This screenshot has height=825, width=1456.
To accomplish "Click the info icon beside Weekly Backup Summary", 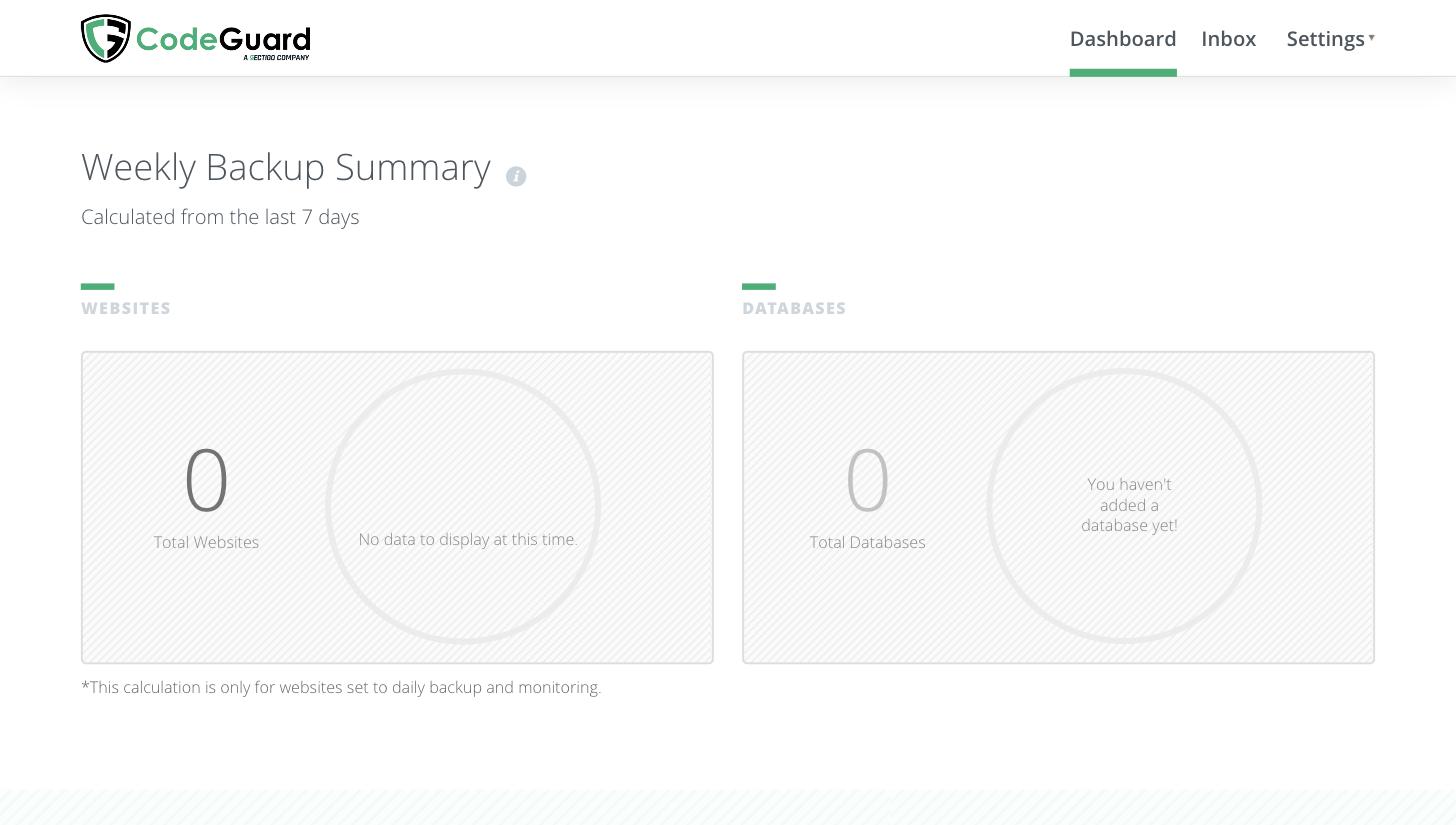I will [516, 176].
